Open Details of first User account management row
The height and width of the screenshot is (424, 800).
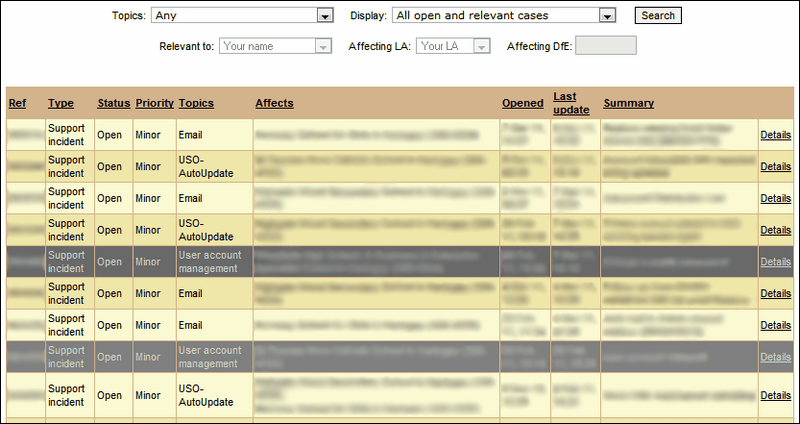click(776, 261)
